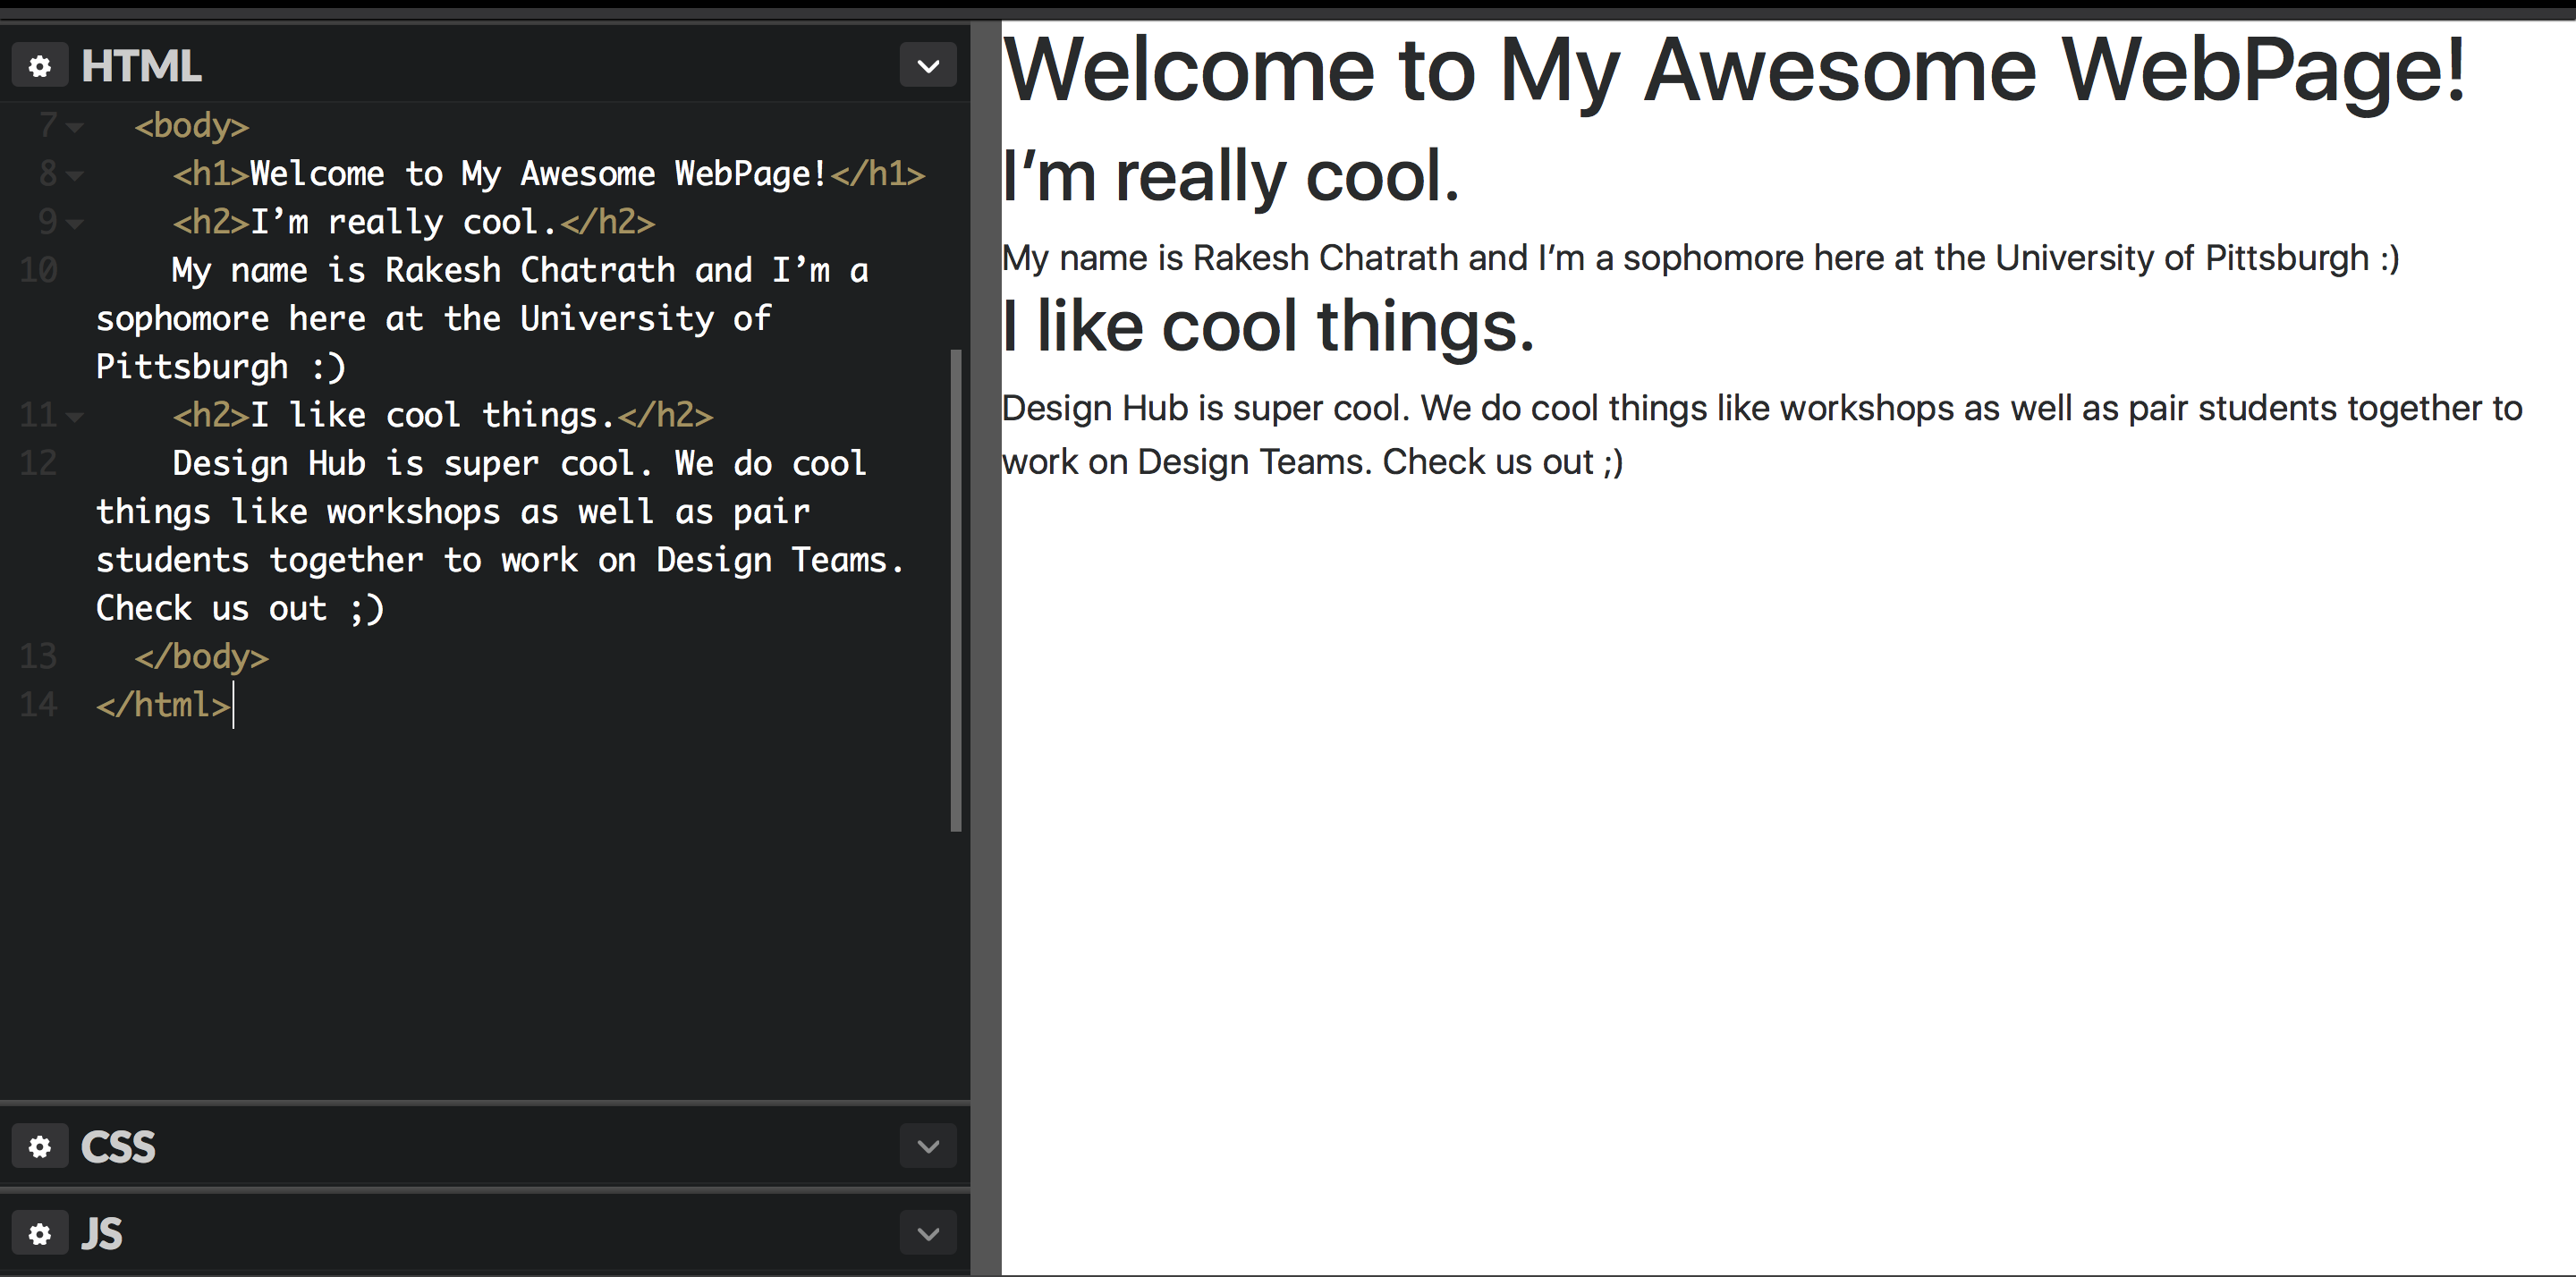Select the JS panel title
Viewport: 2576px width, 1277px height.
[x=101, y=1234]
